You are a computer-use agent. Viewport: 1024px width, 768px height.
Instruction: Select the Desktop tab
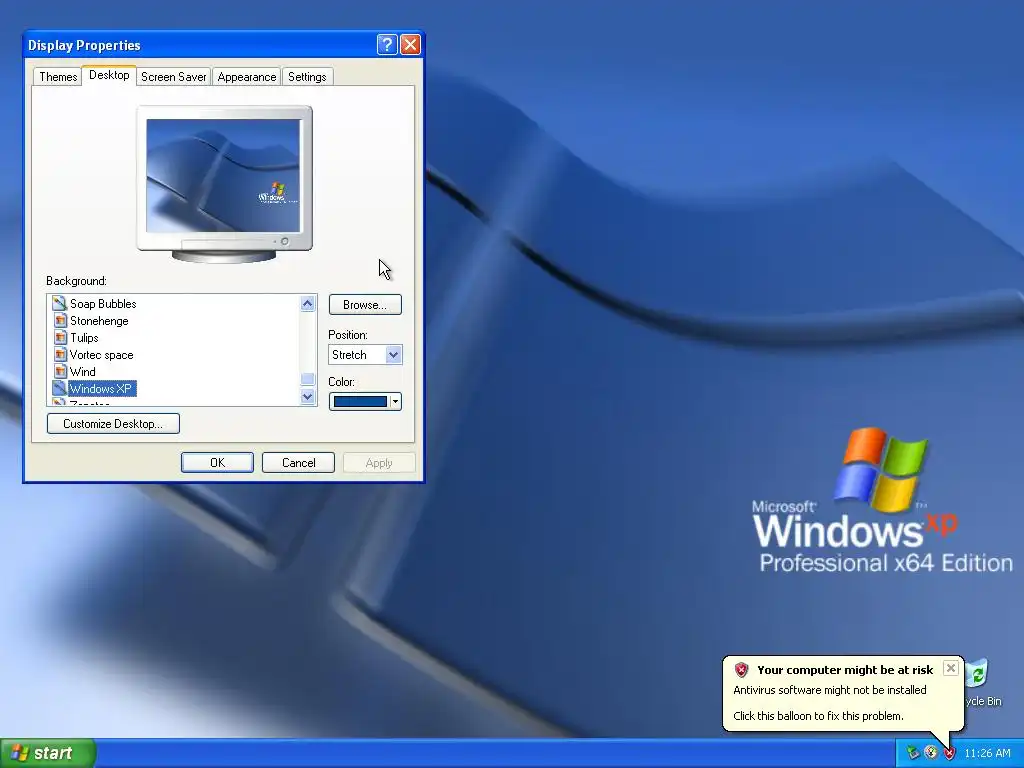pos(109,75)
